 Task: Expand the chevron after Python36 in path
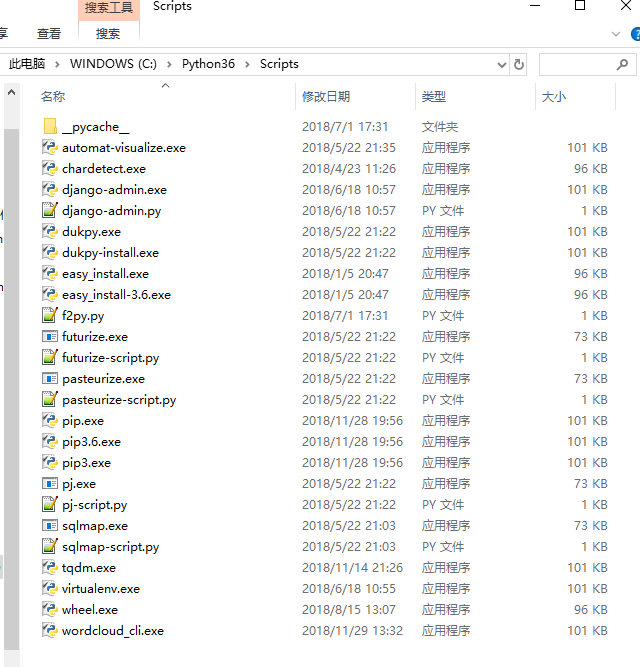(247, 64)
